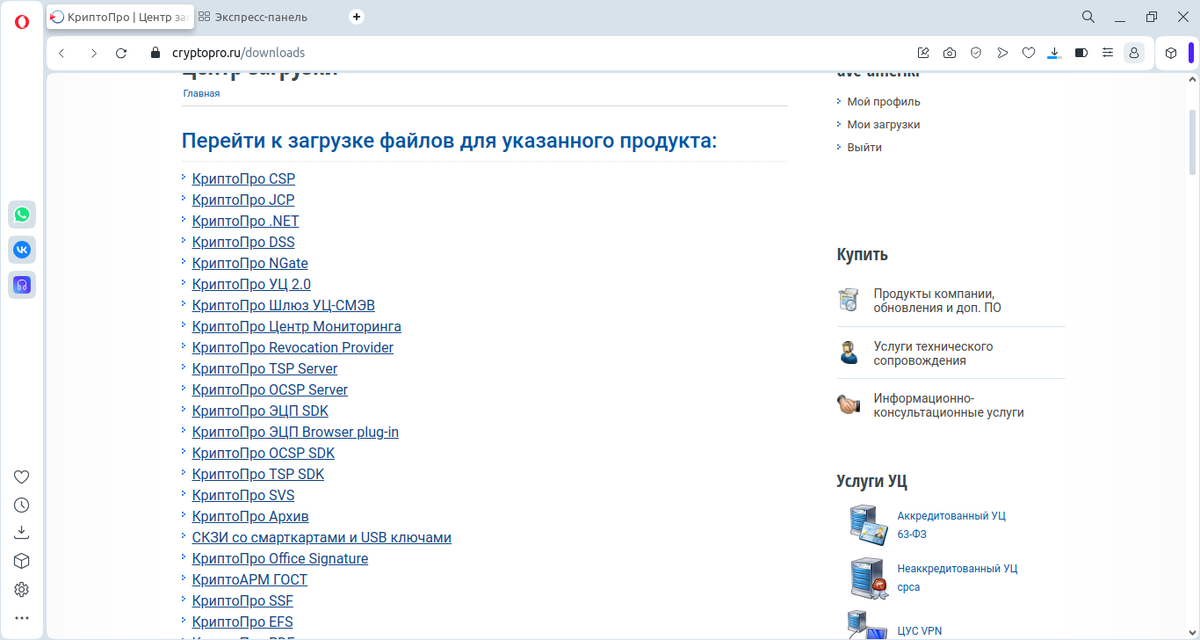Image resolution: width=1200 pixels, height=640 pixels.
Task: Click Выйти to log out
Action: [x=864, y=147]
